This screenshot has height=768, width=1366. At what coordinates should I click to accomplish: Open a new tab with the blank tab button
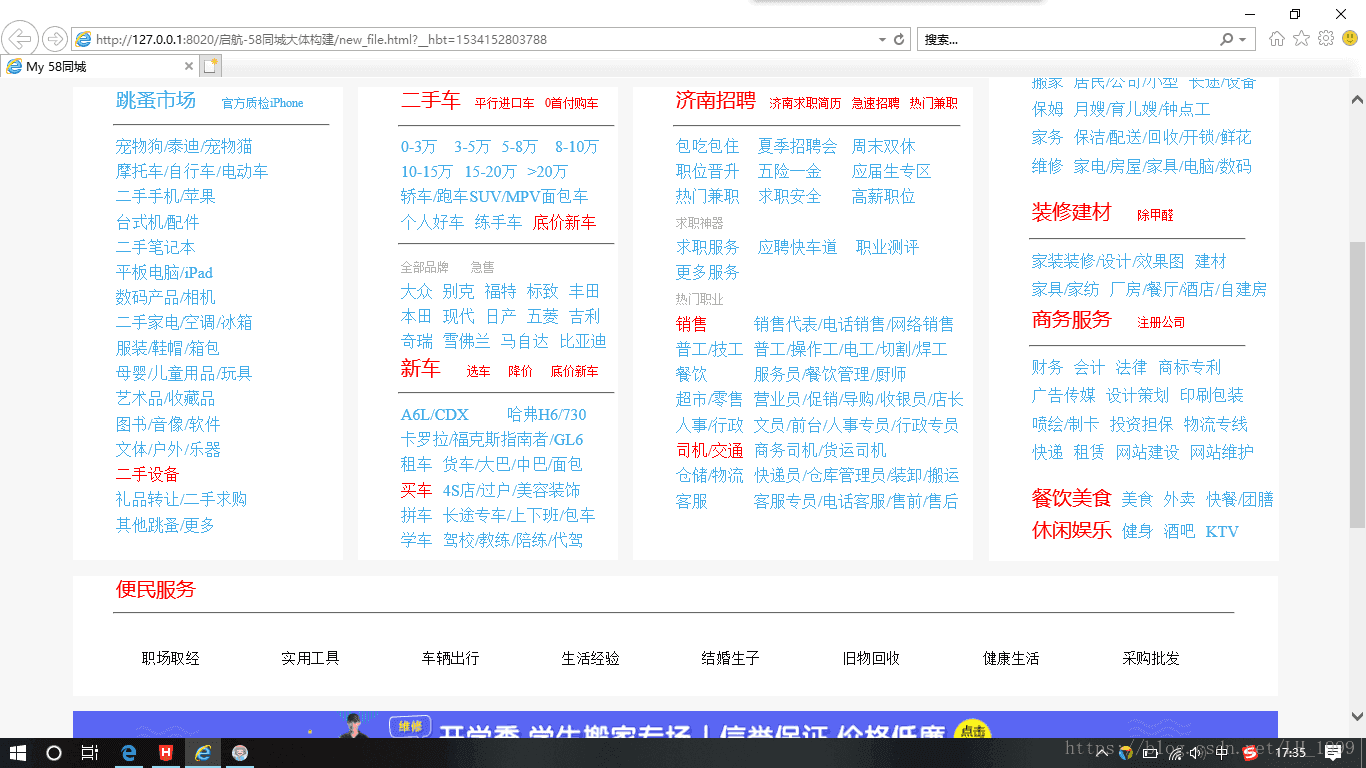click(210, 67)
